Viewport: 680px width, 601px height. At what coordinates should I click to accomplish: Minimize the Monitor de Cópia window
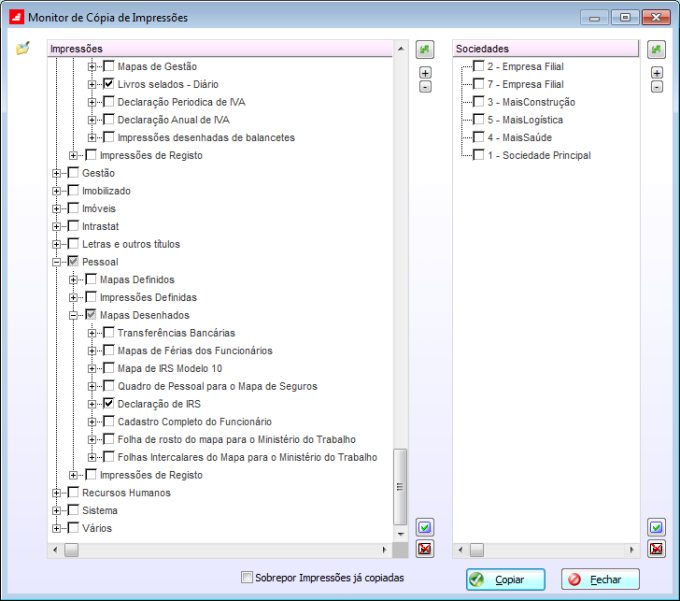tap(595, 18)
